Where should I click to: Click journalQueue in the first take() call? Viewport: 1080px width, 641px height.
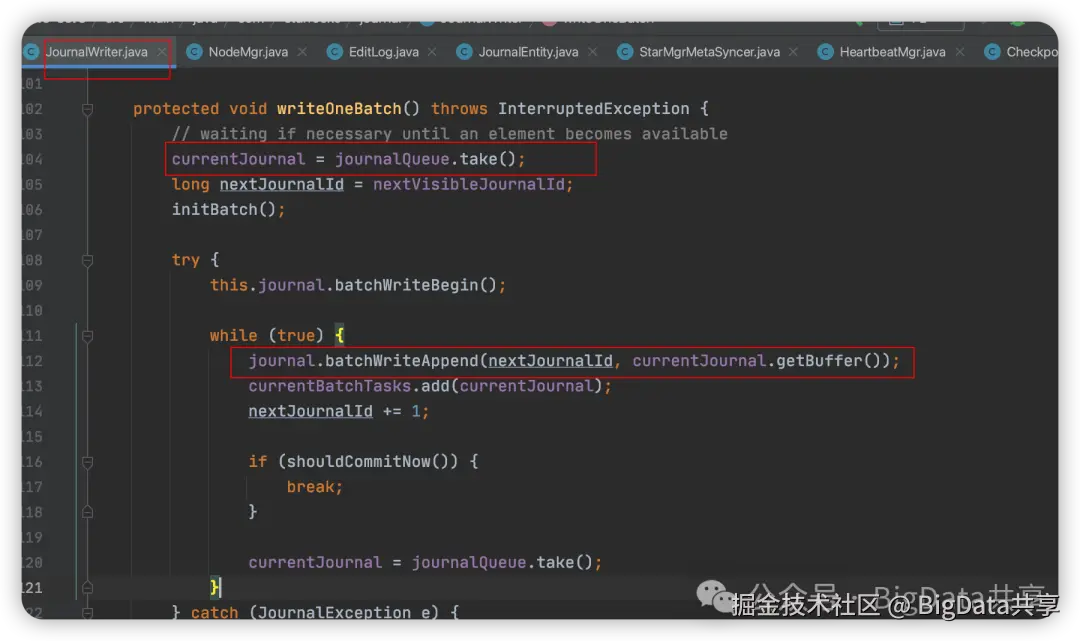point(392,159)
